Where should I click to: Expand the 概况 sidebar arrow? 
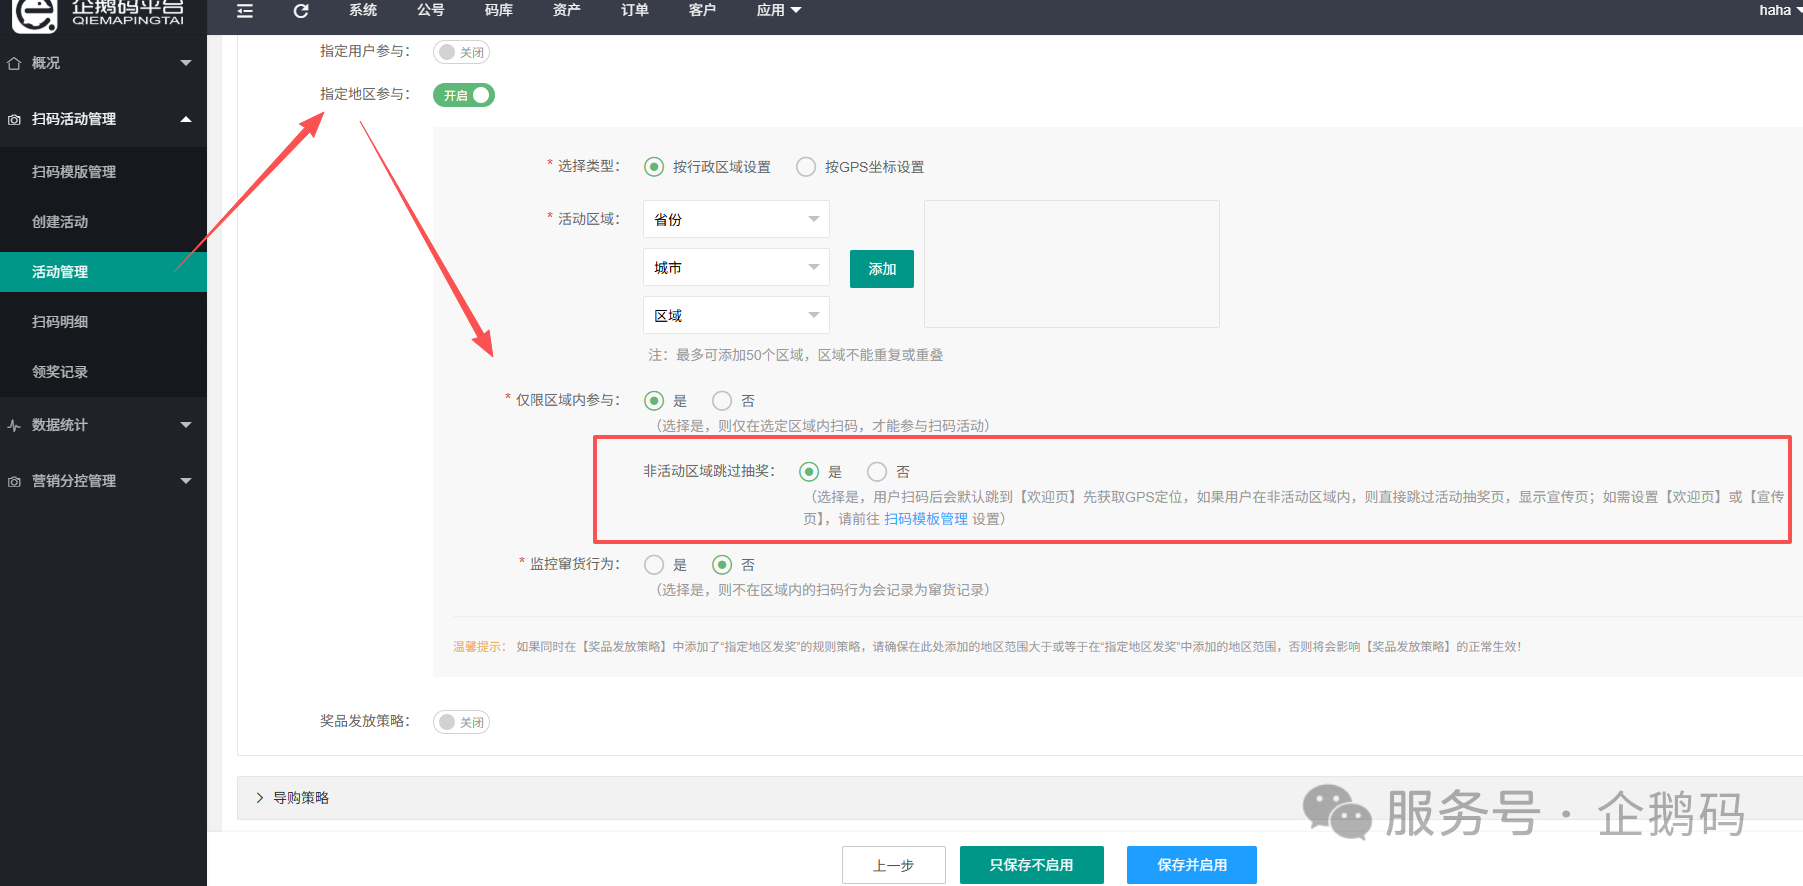coord(186,63)
